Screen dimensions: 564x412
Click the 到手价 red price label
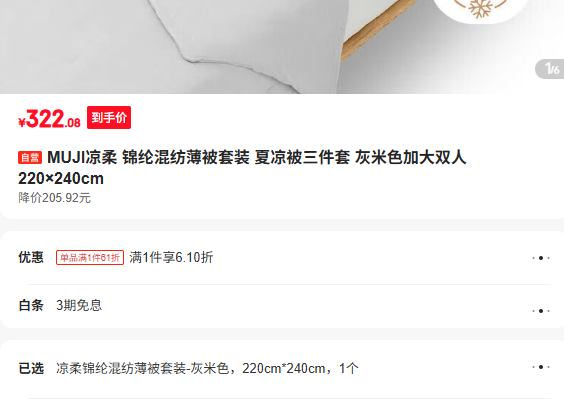(x=109, y=117)
